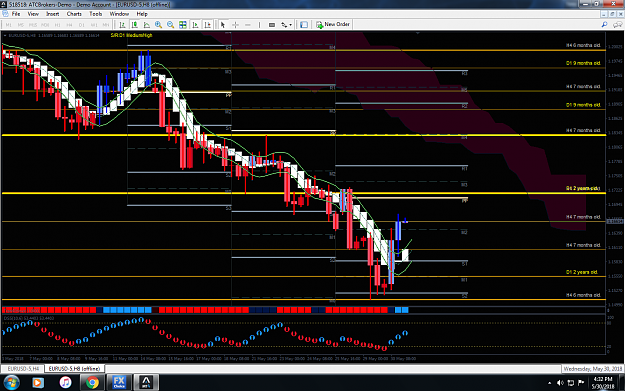Tile chart windows with toolbar icon

coord(183,25)
